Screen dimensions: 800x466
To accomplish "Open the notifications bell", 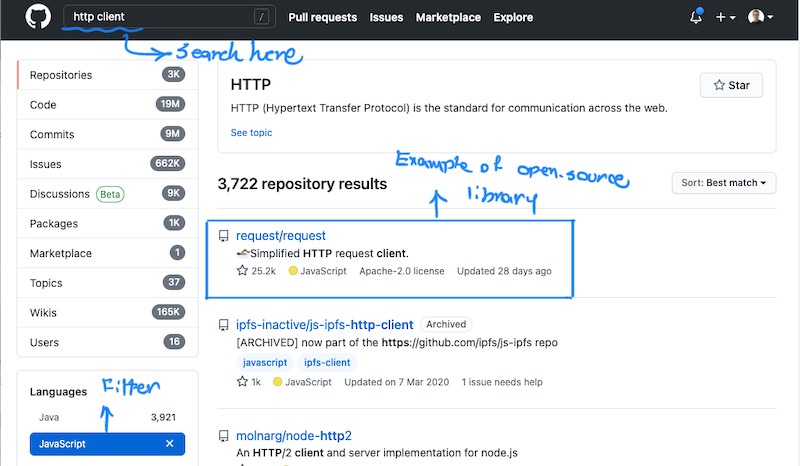I will click(x=696, y=16).
